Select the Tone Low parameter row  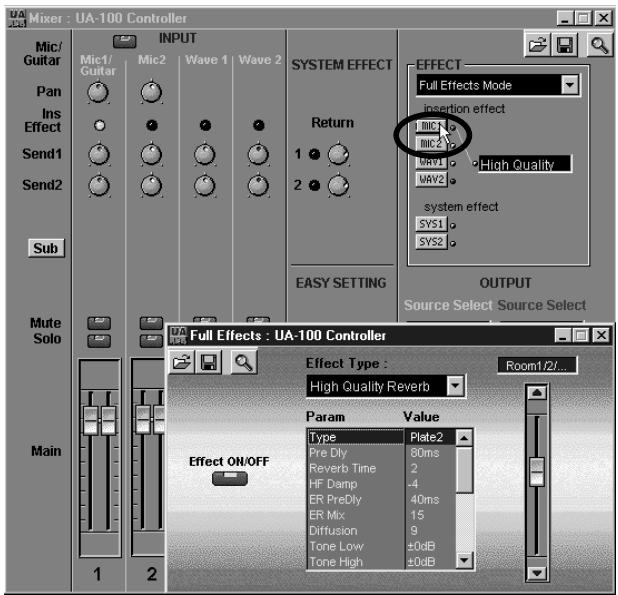pyautogui.click(x=382, y=546)
